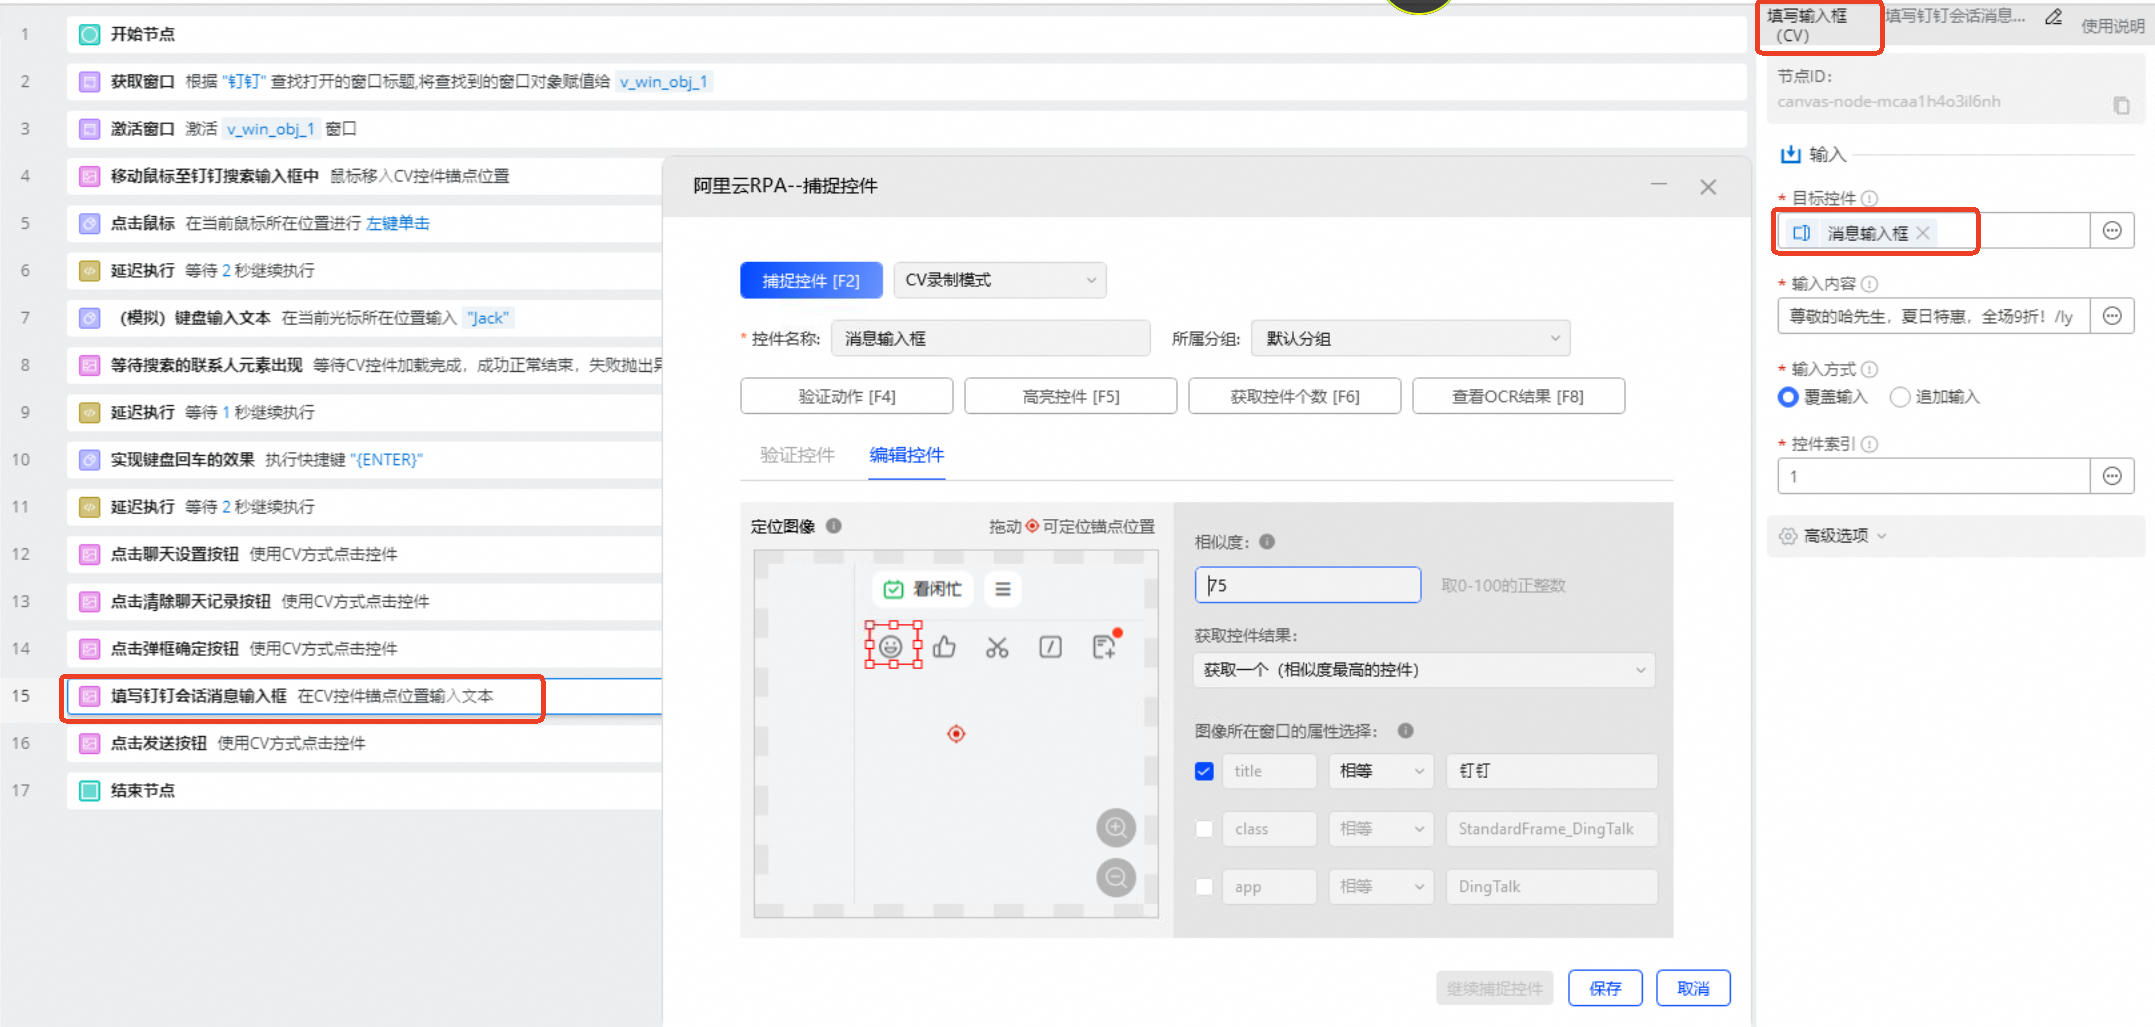Select the 填写钉钉会话消息输入框 step row

click(365, 696)
